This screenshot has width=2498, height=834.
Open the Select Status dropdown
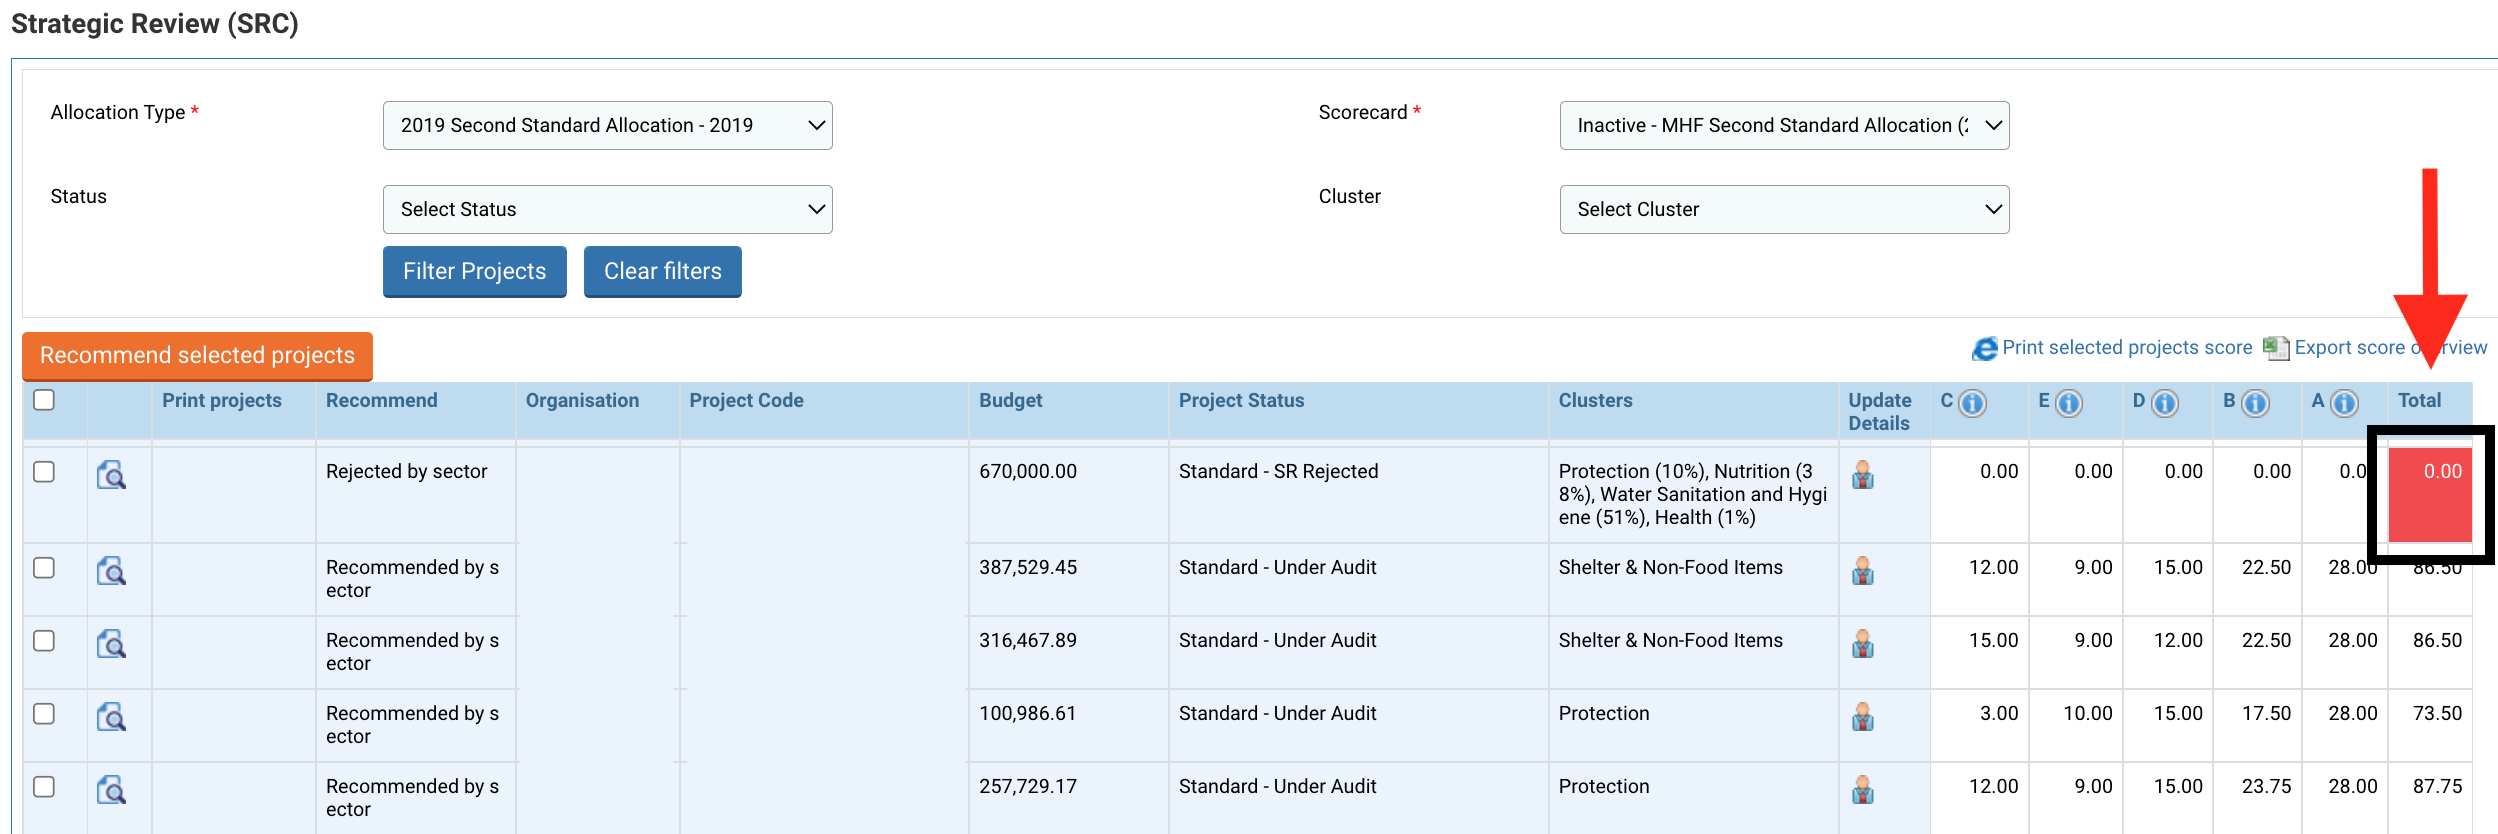(607, 209)
